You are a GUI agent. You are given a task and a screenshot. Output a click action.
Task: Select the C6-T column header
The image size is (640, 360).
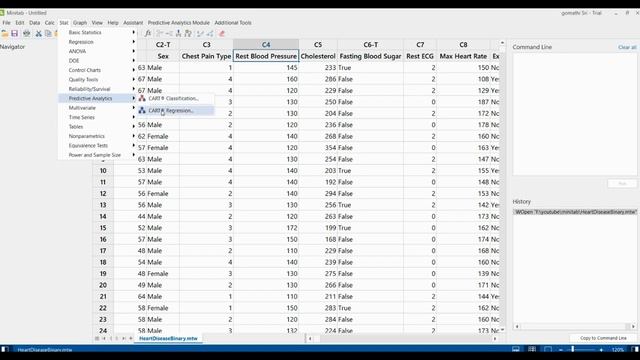371,44
